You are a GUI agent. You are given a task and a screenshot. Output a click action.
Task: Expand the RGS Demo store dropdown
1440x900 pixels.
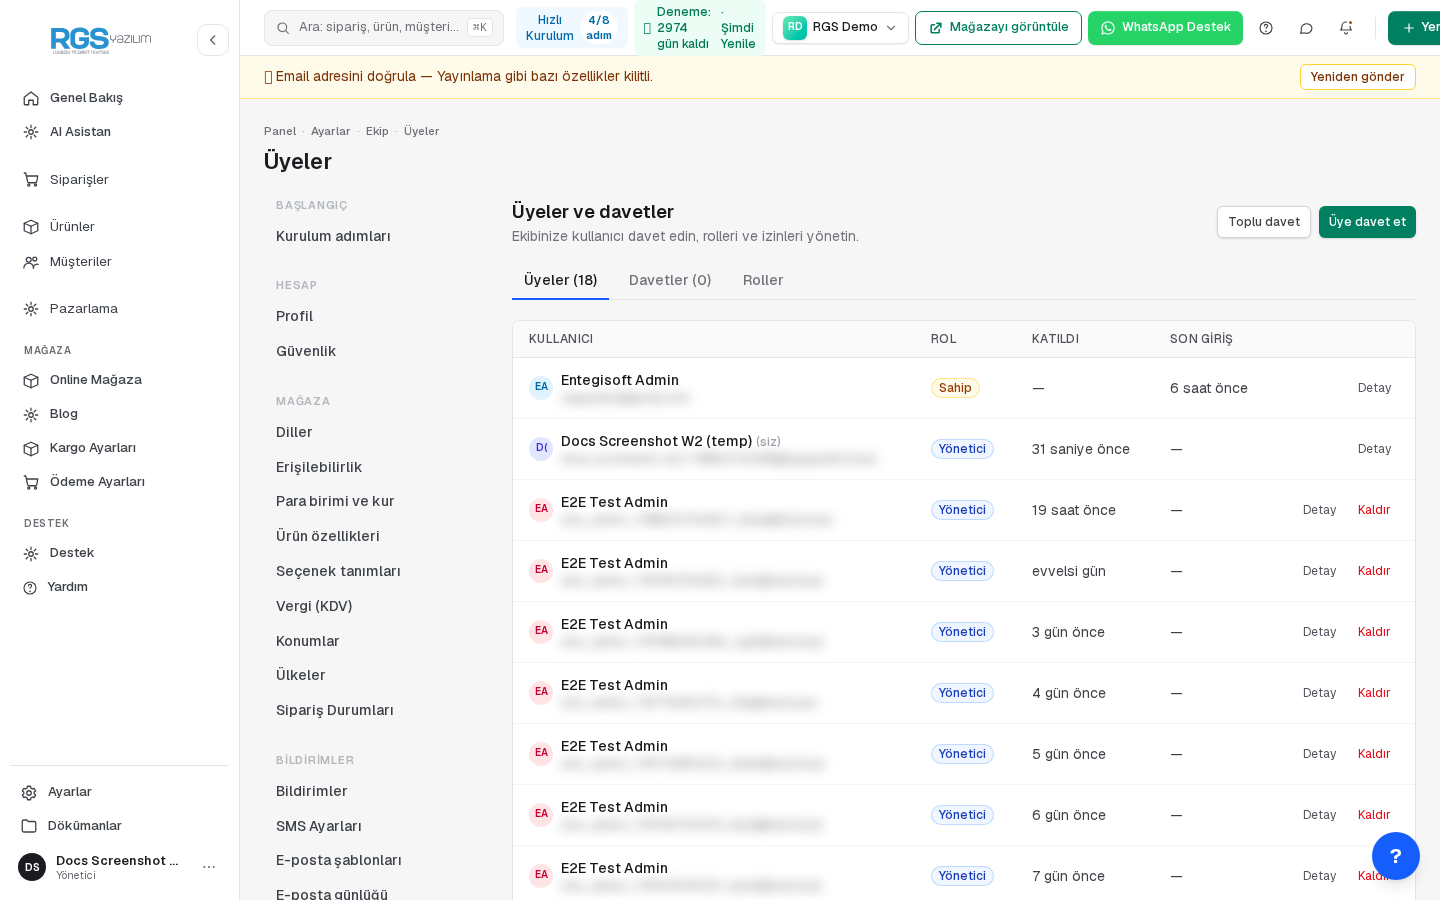tap(840, 28)
